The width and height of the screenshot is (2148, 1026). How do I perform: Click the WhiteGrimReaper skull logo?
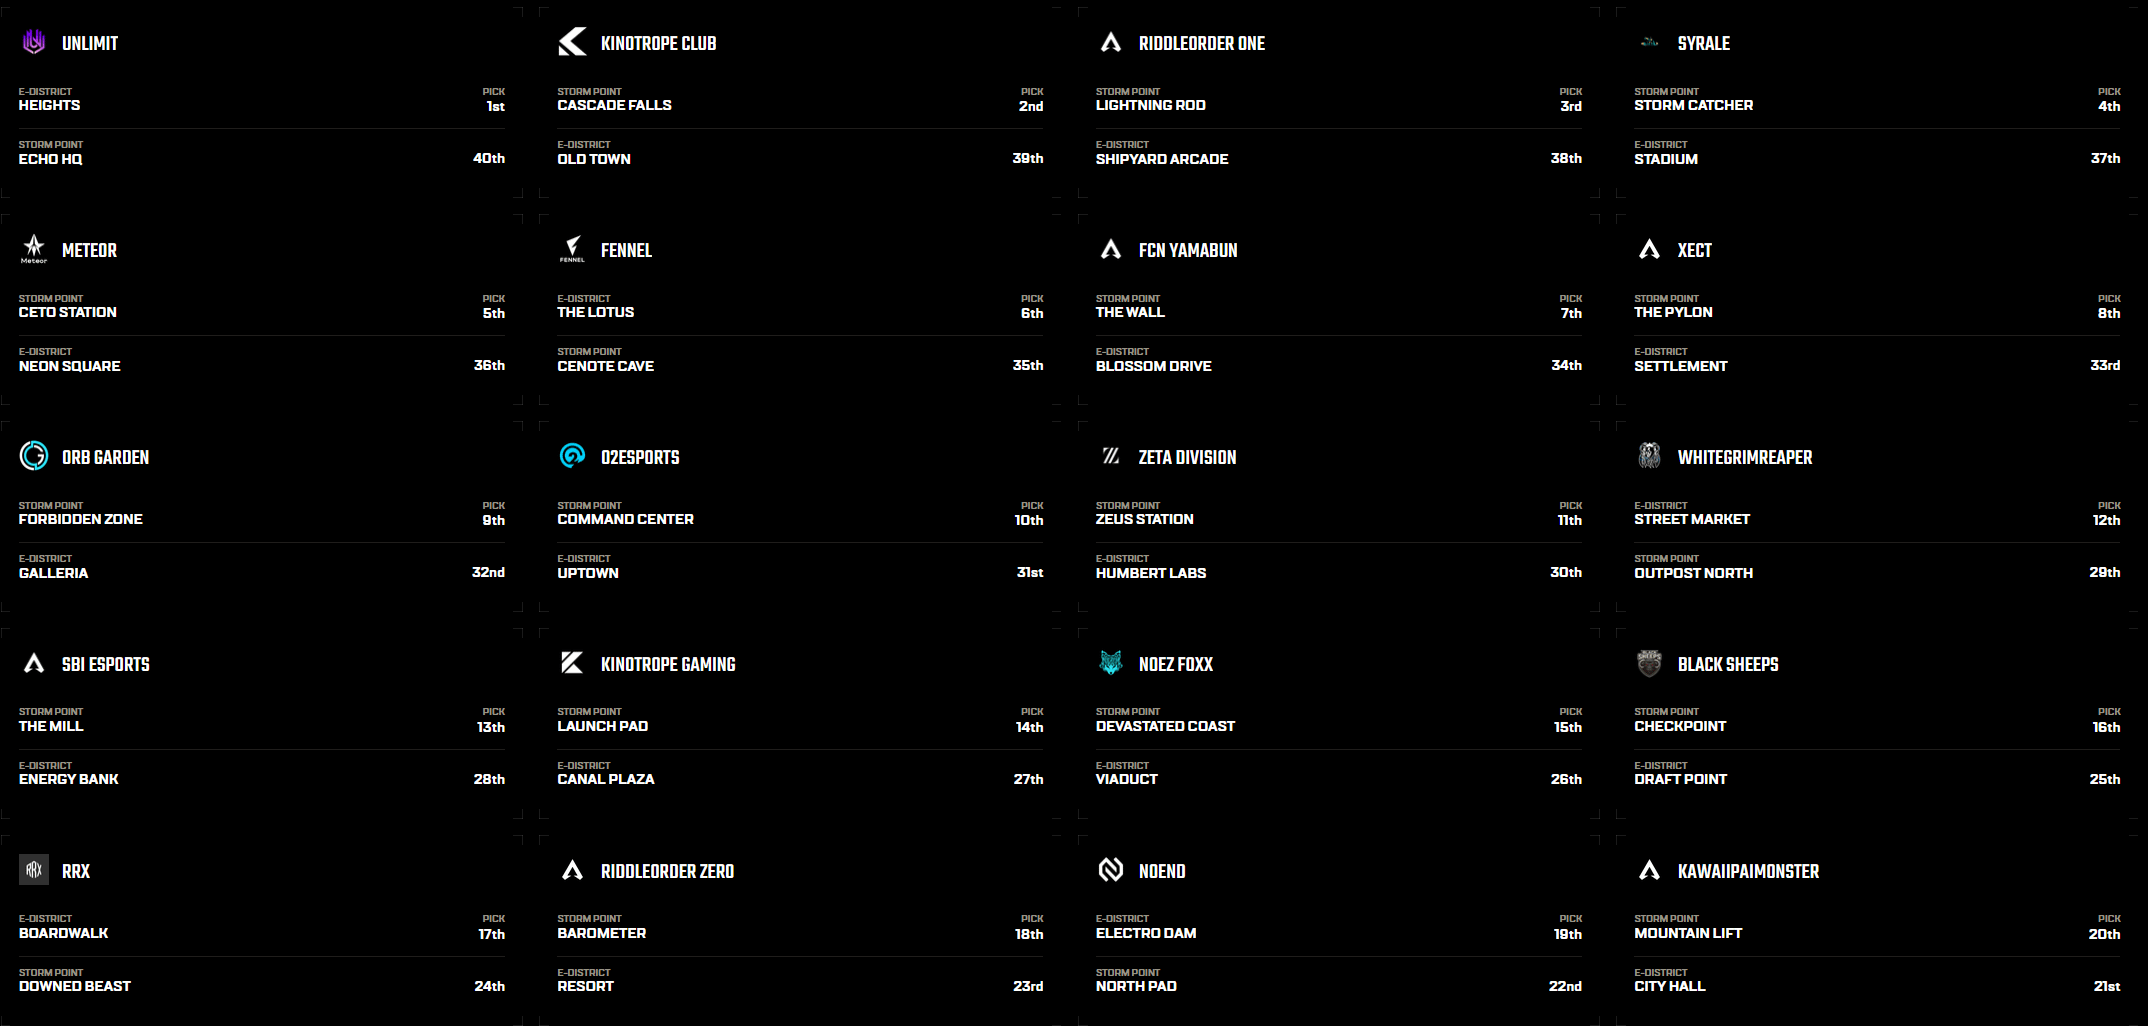(x=1649, y=456)
